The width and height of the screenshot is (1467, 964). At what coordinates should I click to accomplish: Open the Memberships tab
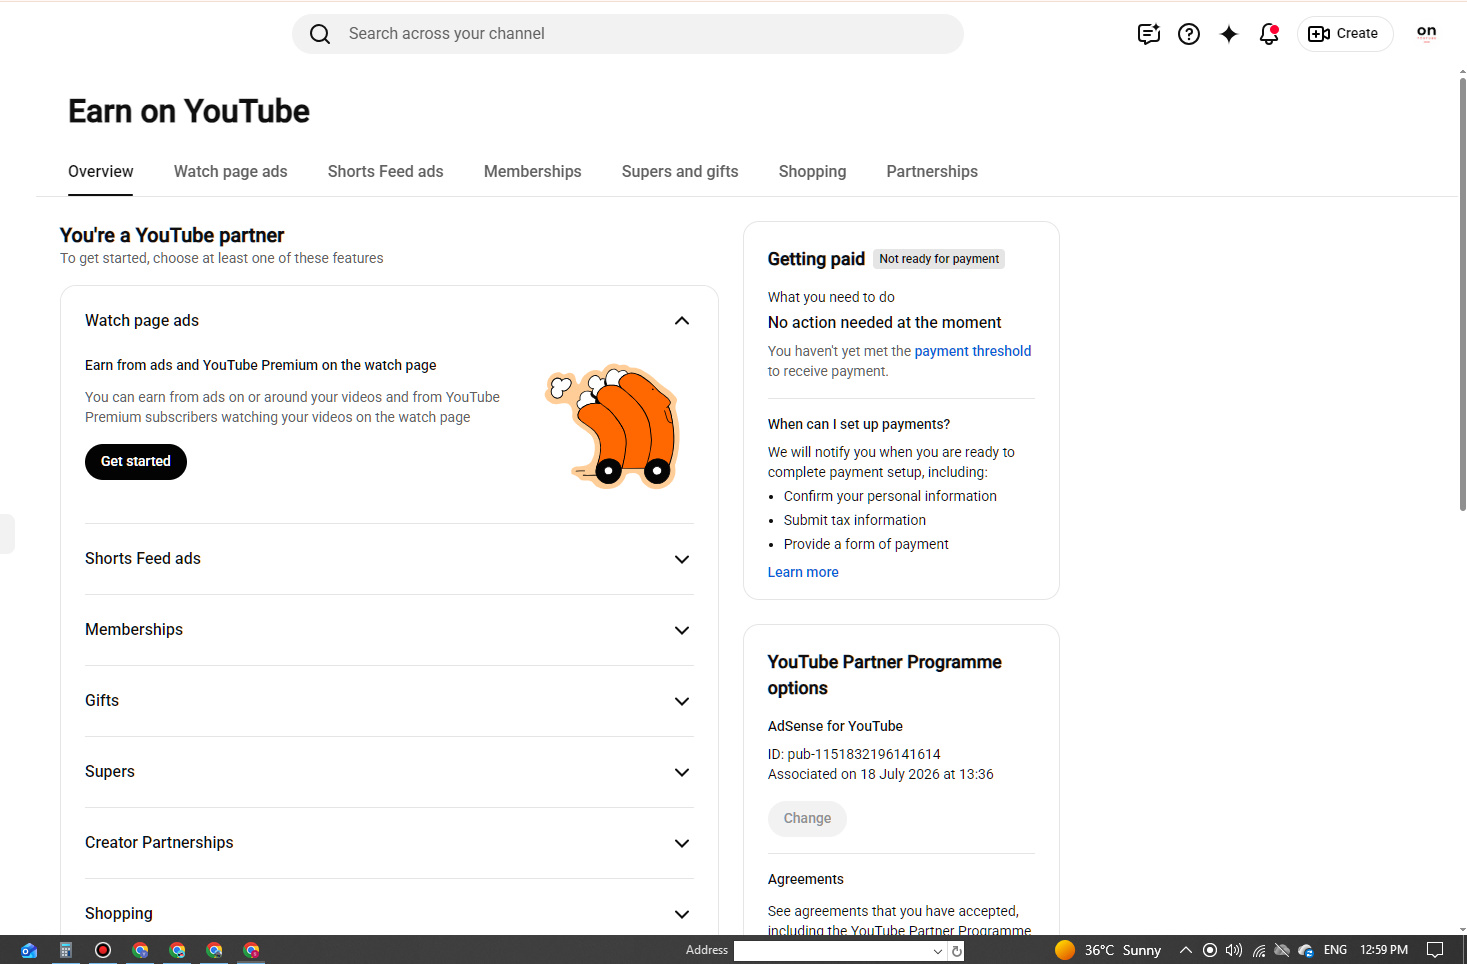(533, 172)
